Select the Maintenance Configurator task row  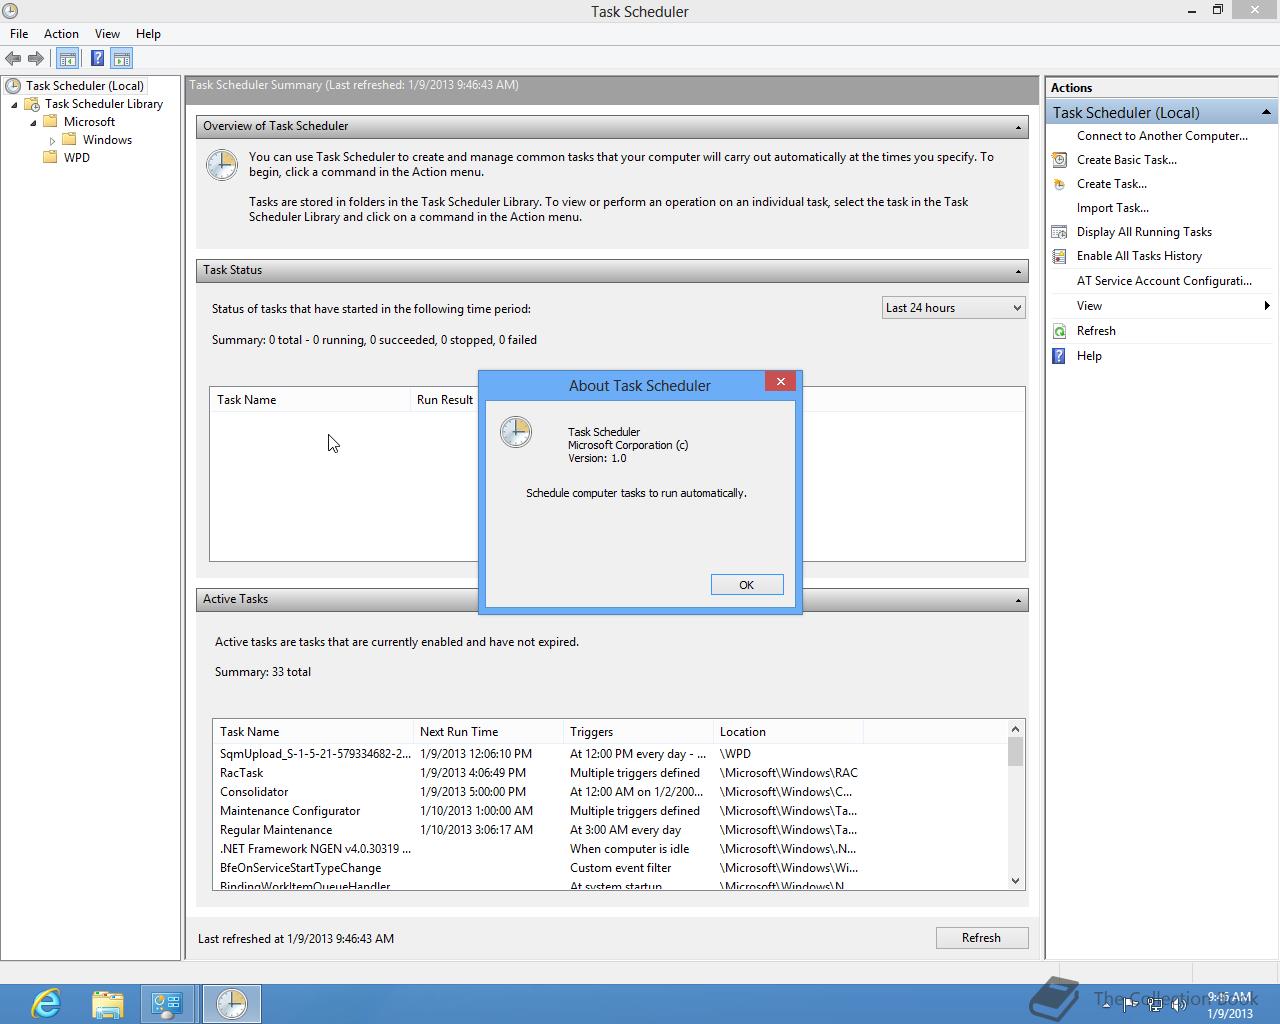(610, 811)
